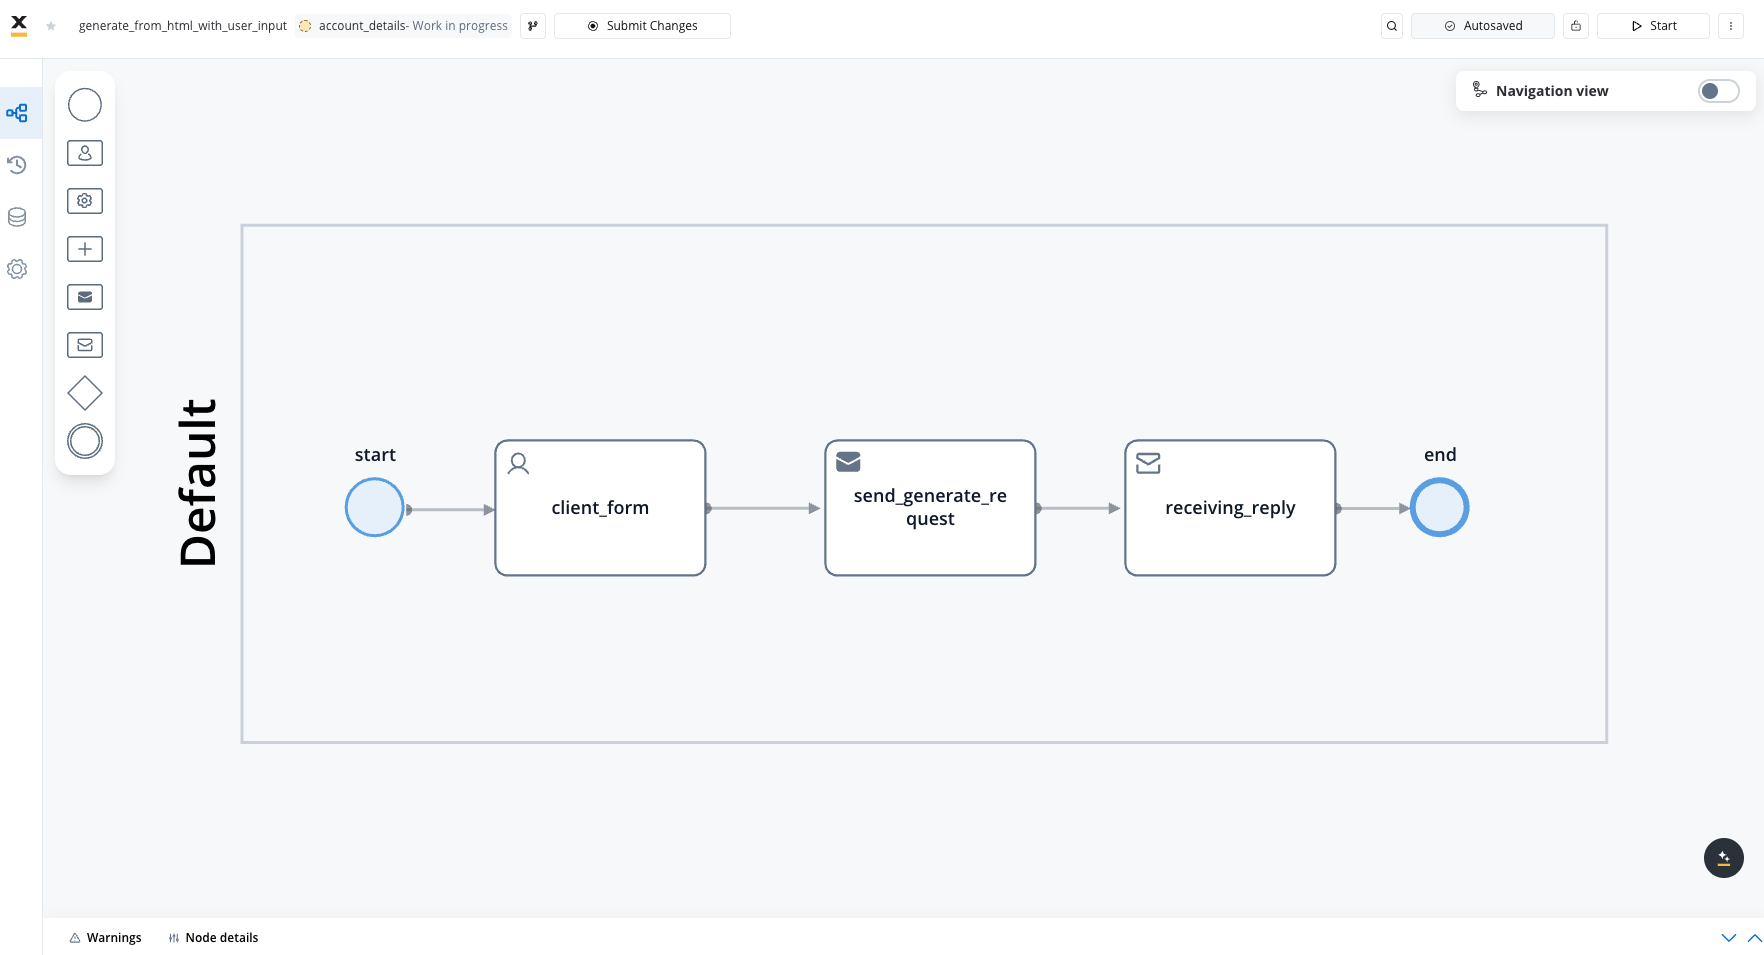Click the user icon on client_form node
The width and height of the screenshot is (1764, 955).
click(x=518, y=463)
